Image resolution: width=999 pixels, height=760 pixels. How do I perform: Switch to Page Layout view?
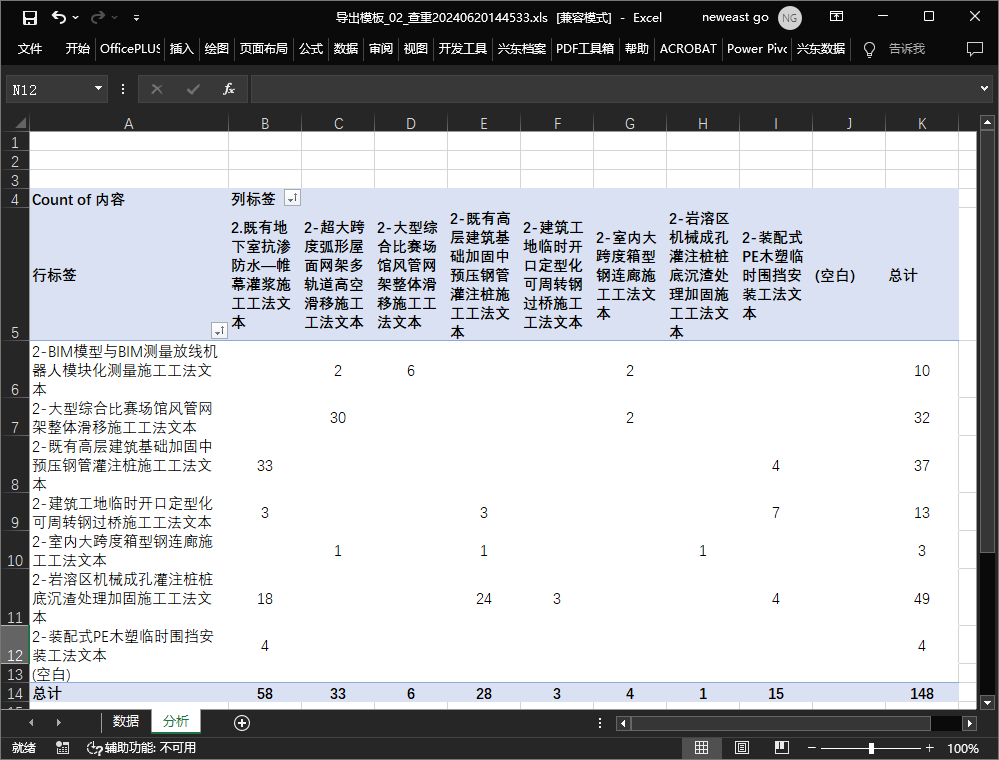pos(742,748)
